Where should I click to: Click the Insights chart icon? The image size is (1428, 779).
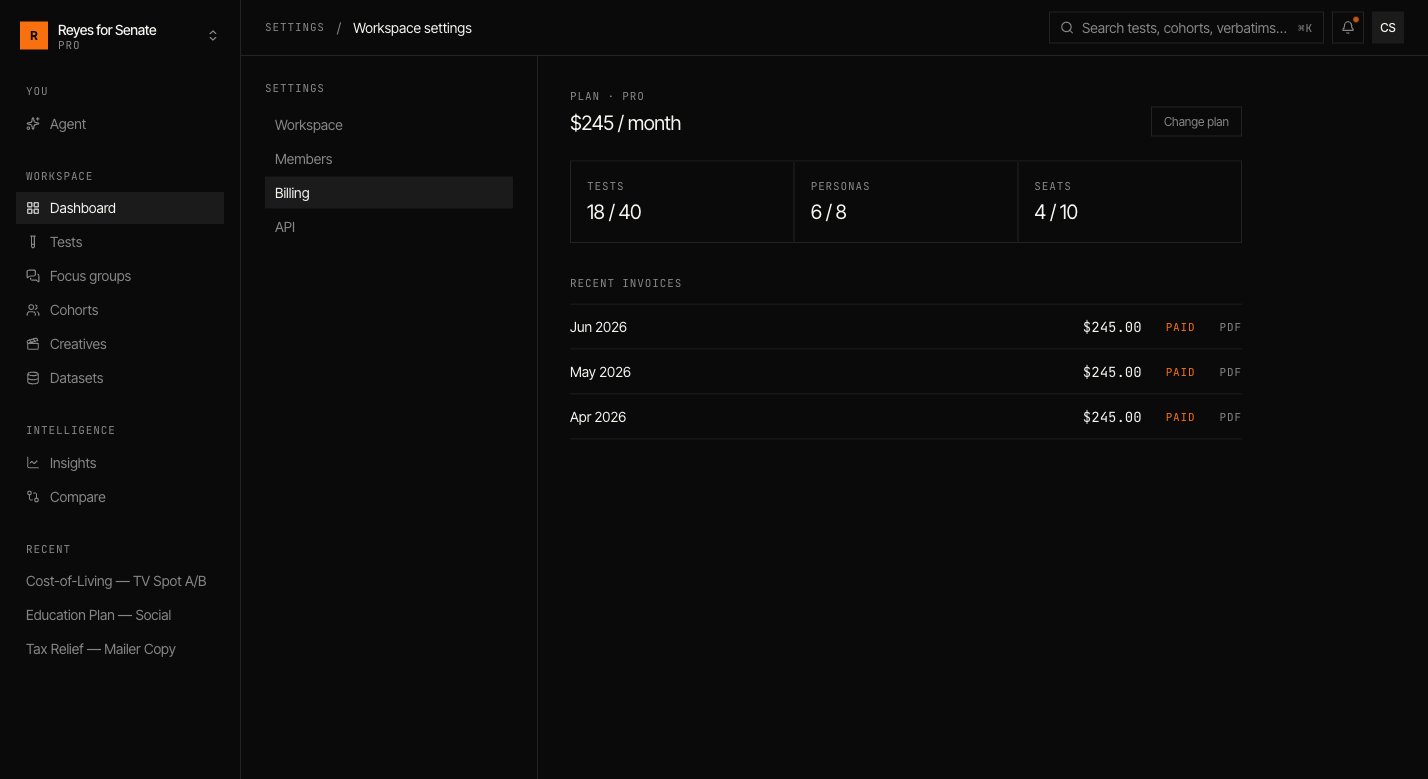pos(33,463)
